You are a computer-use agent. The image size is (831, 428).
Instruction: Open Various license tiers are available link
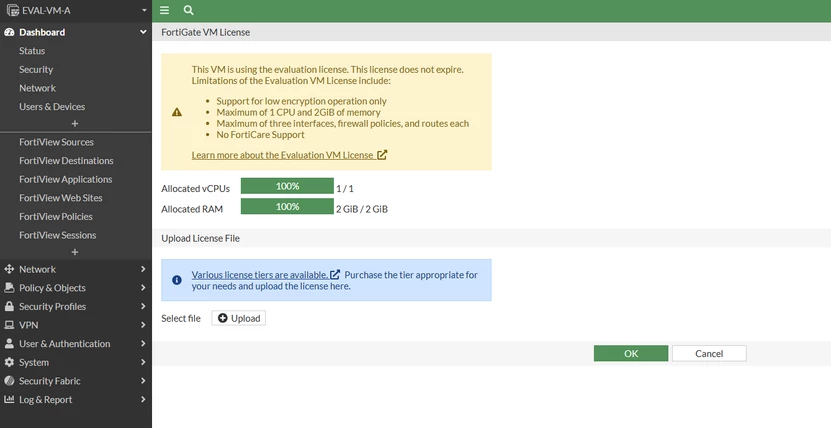pyautogui.click(x=260, y=275)
